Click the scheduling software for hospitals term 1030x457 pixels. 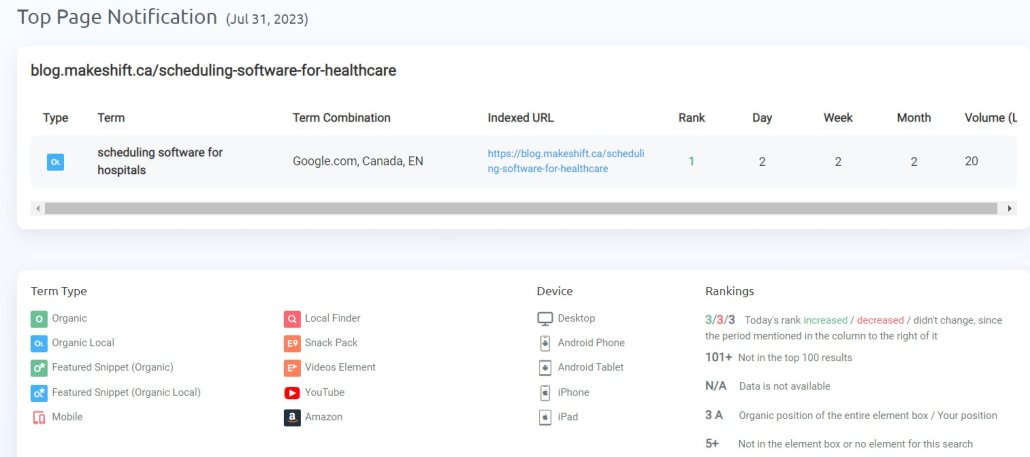pos(160,161)
